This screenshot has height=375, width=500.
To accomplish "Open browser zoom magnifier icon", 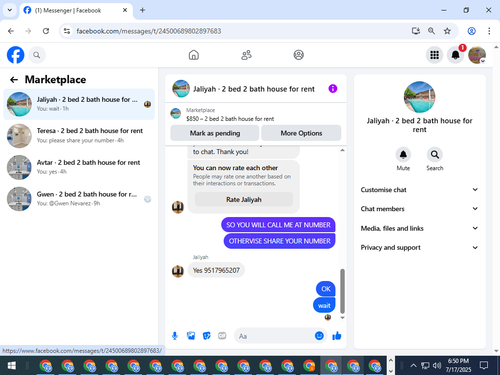I will pyautogui.click(x=431, y=31).
